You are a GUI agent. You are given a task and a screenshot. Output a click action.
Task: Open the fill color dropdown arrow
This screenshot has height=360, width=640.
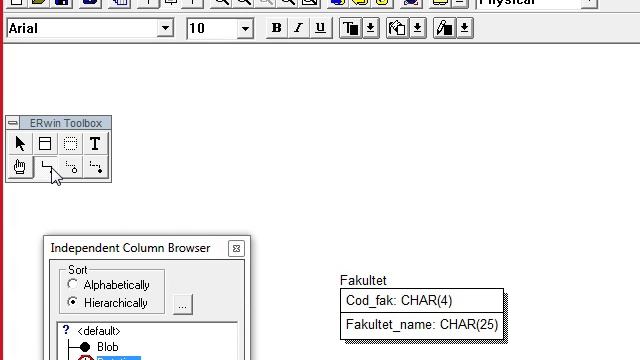pyautogui.click(x=417, y=28)
